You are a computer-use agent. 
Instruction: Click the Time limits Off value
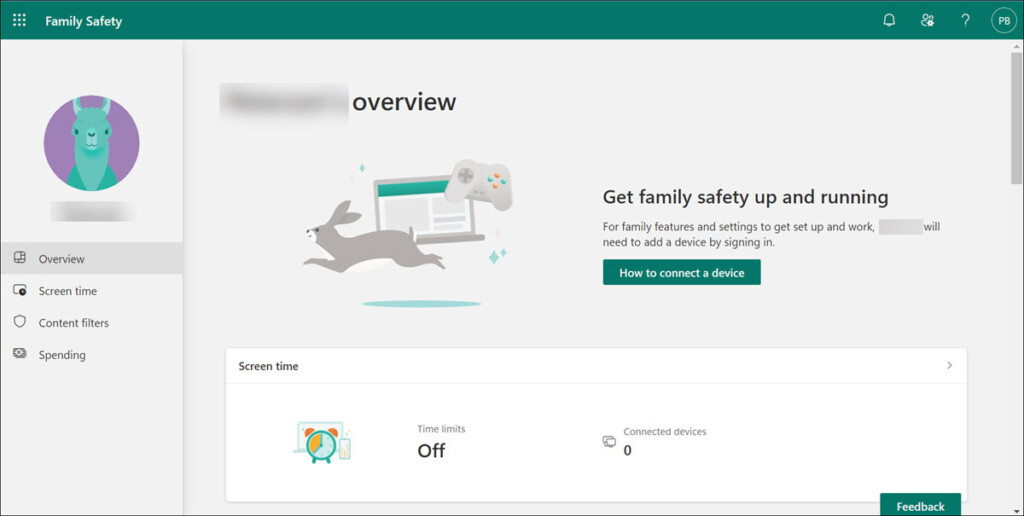coord(431,451)
